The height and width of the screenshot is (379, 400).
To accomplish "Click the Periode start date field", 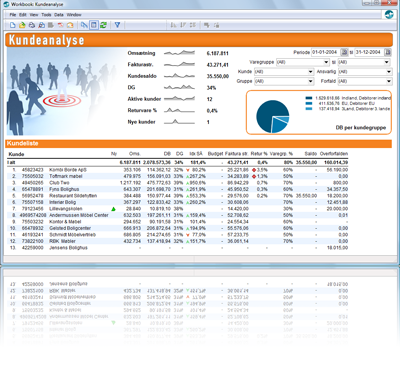I will pyautogui.click(x=326, y=52).
